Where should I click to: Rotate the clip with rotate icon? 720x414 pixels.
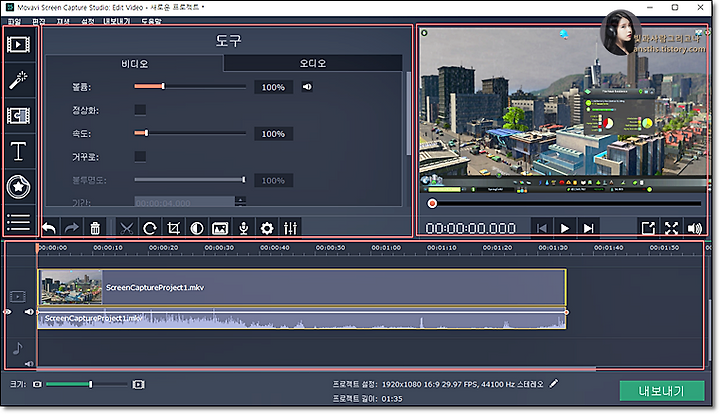150,228
